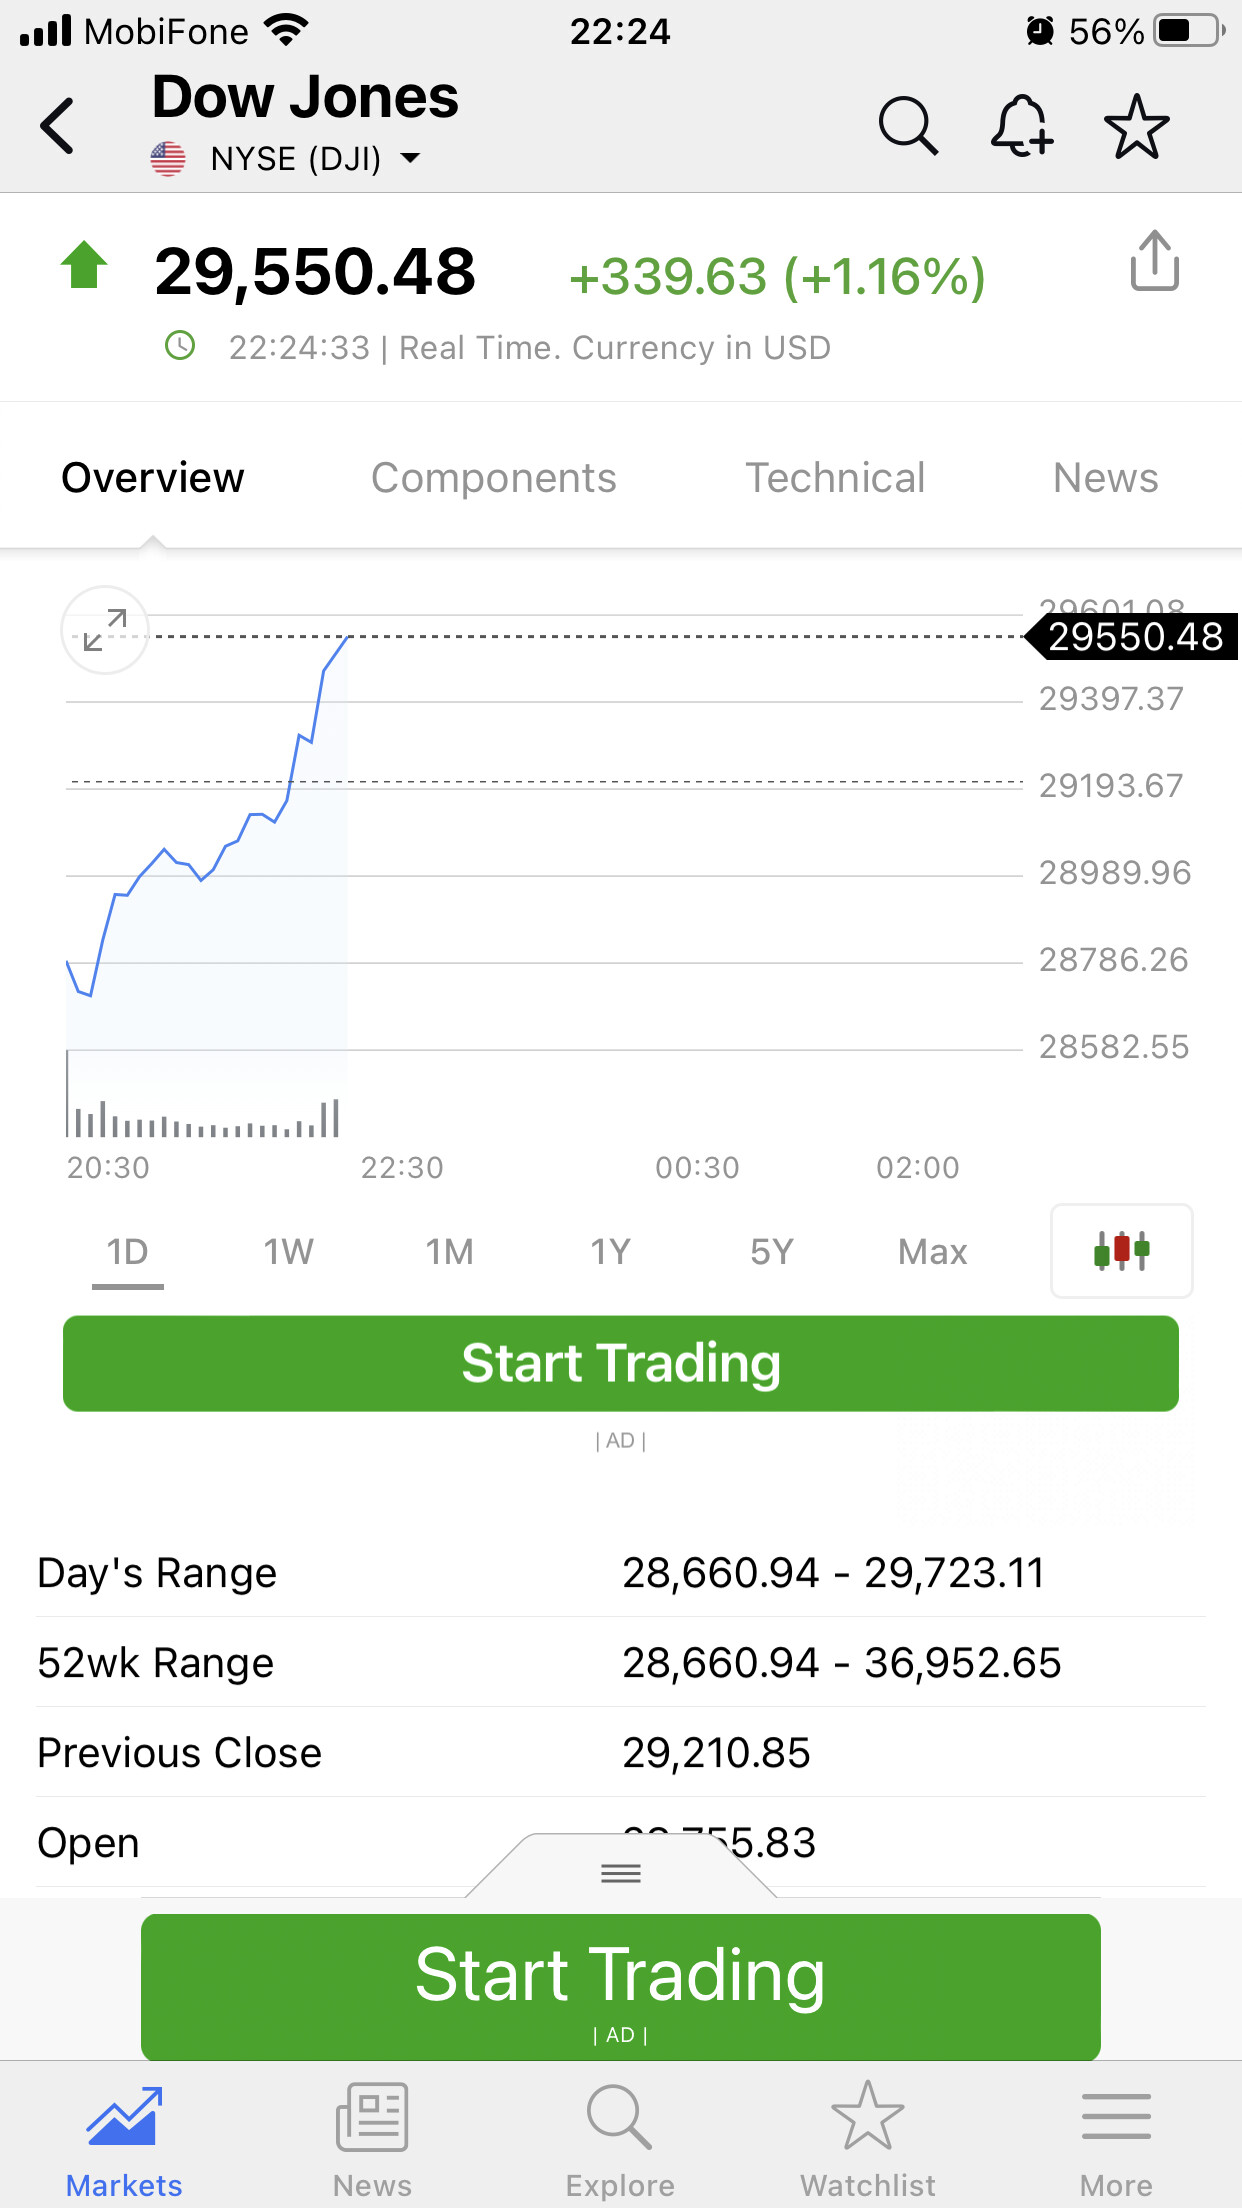1242x2208 pixels.
Task: Click the 29550.48 price marker on chart
Action: pos(1134,637)
